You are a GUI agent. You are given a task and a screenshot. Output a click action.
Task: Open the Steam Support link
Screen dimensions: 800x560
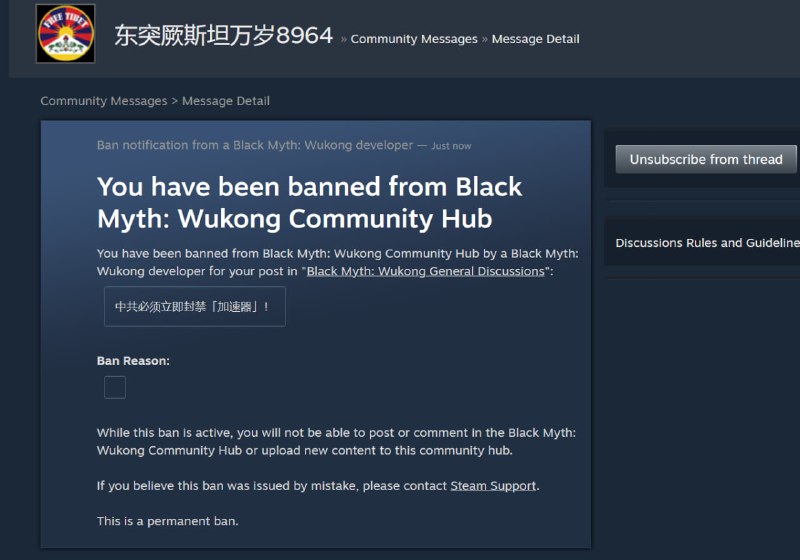point(493,486)
